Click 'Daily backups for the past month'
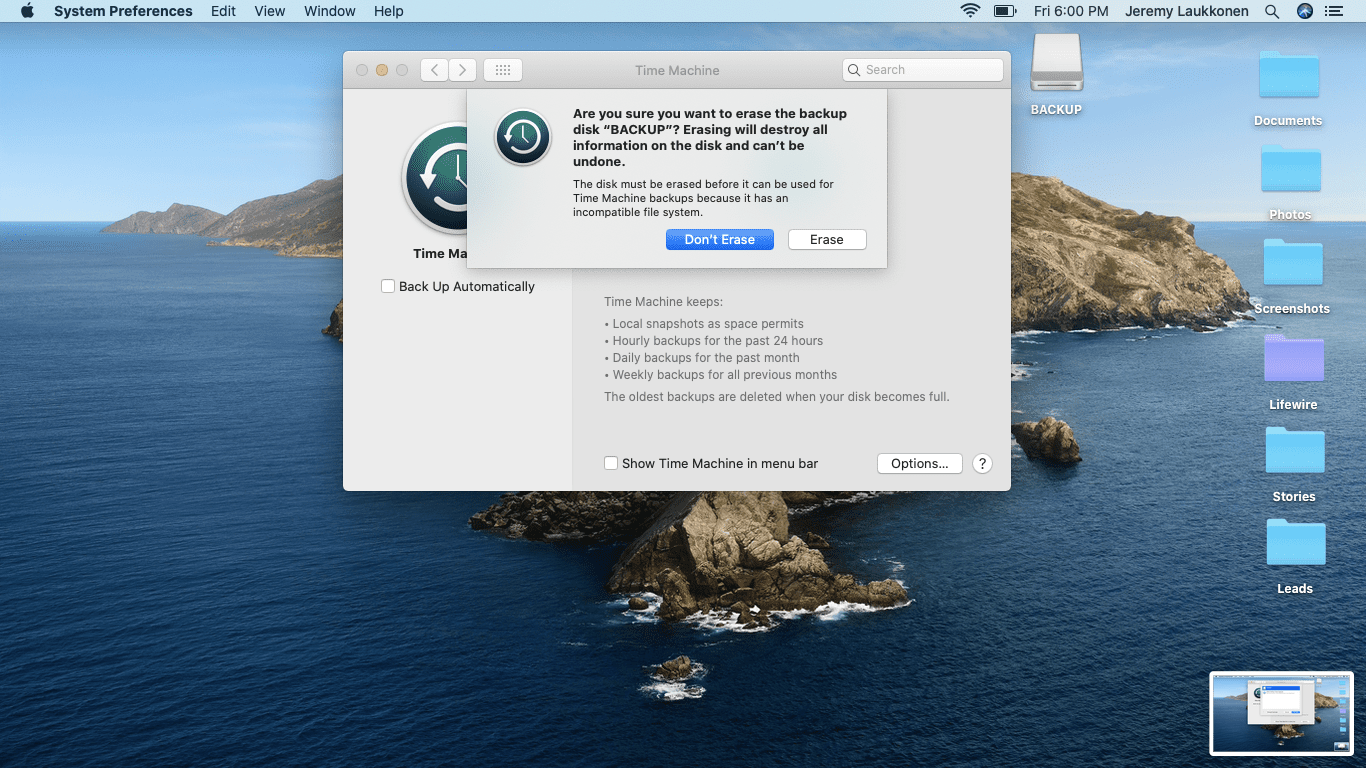The height and width of the screenshot is (768, 1366). click(702, 357)
